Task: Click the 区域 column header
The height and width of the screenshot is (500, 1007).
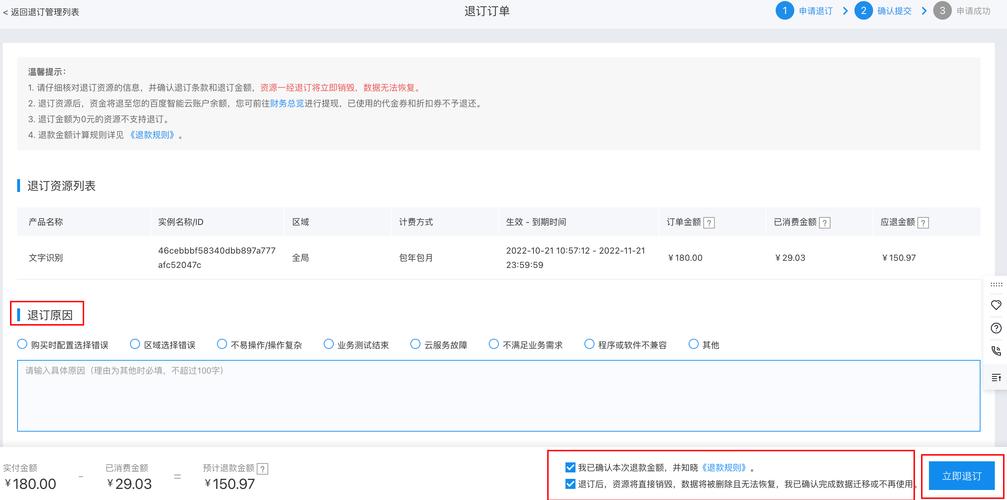Action: [x=301, y=222]
